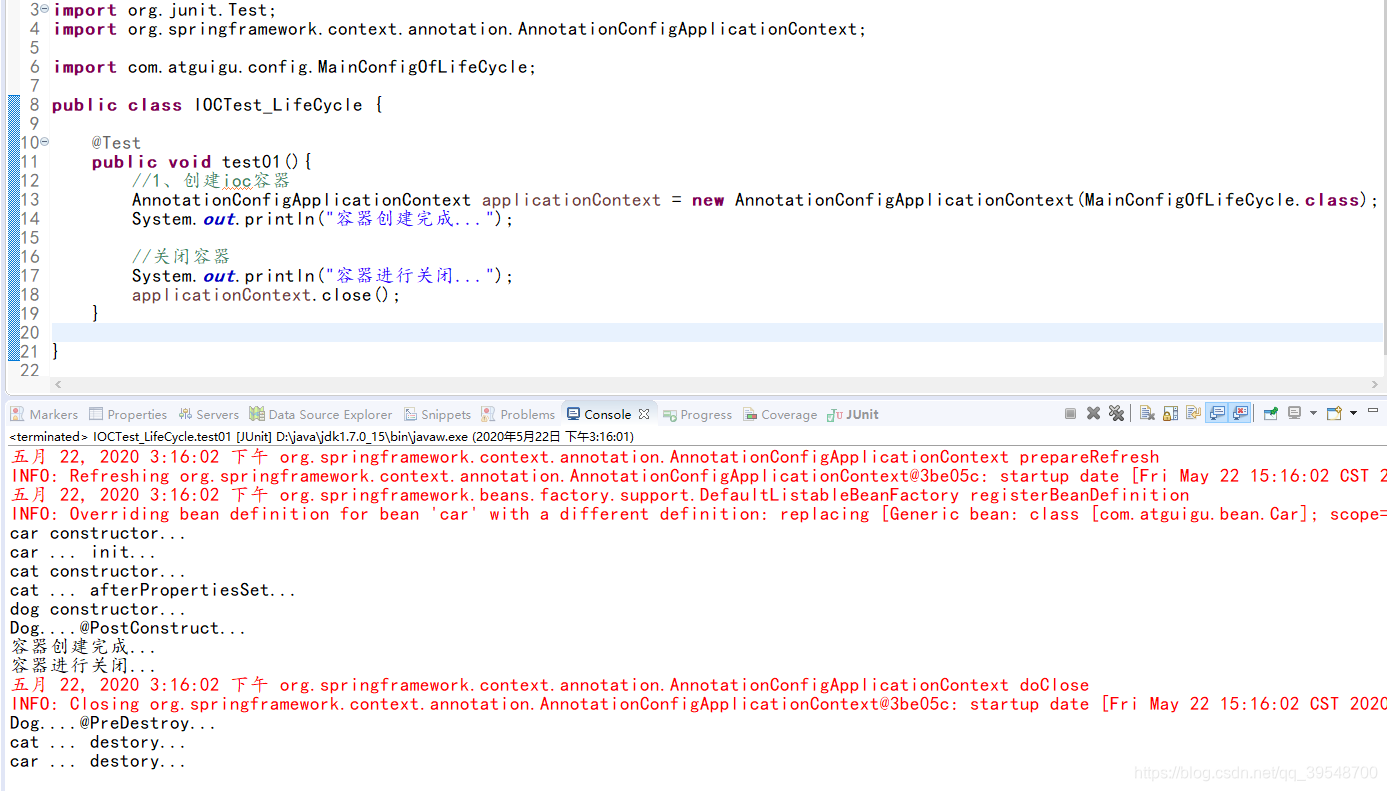
Task: Toggle Scroll Lock in console
Action: (x=1170, y=413)
